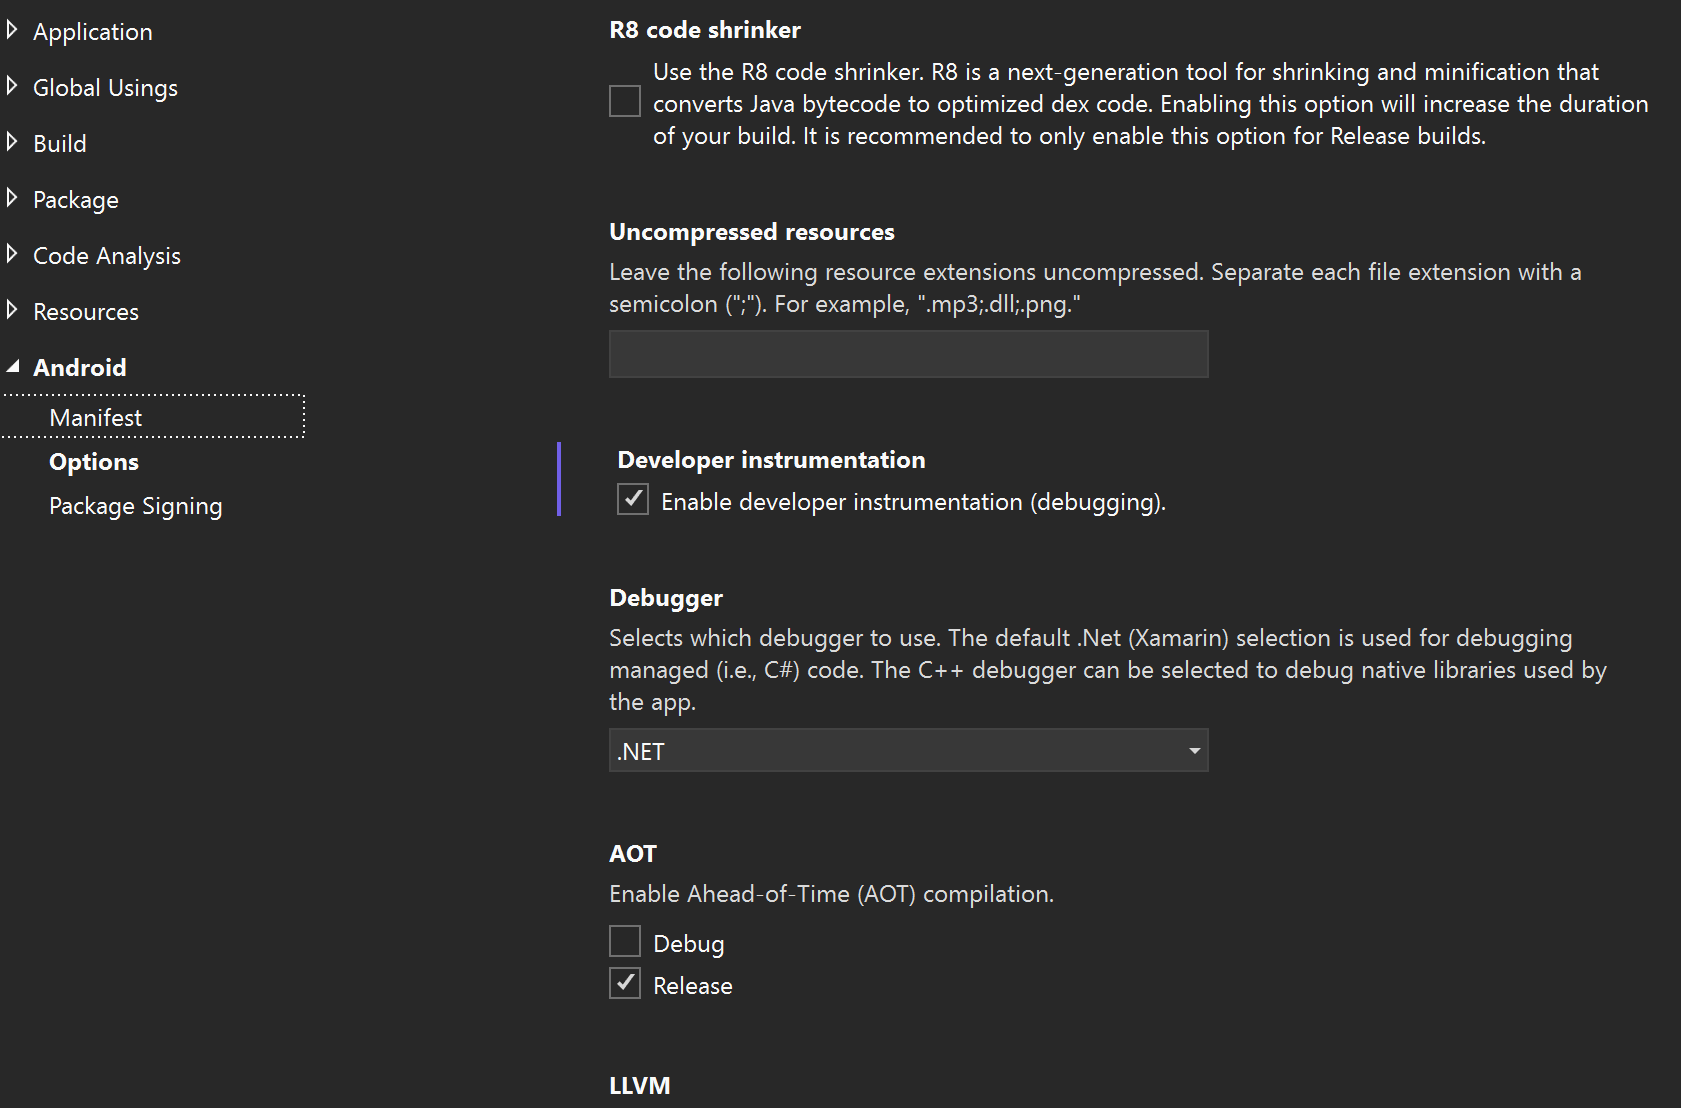The width and height of the screenshot is (1681, 1108).
Task: Expand the Code Analysis section
Action: coord(12,254)
